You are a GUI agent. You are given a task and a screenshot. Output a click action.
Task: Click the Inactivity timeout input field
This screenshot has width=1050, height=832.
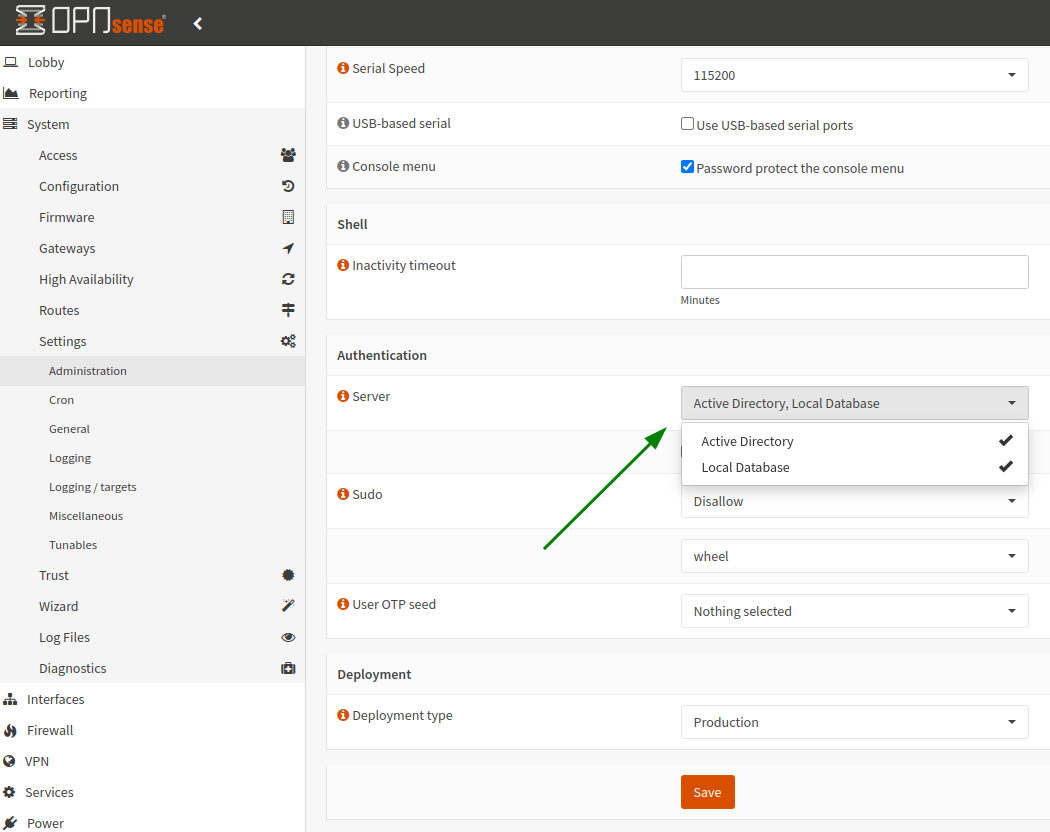pyautogui.click(x=854, y=272)
